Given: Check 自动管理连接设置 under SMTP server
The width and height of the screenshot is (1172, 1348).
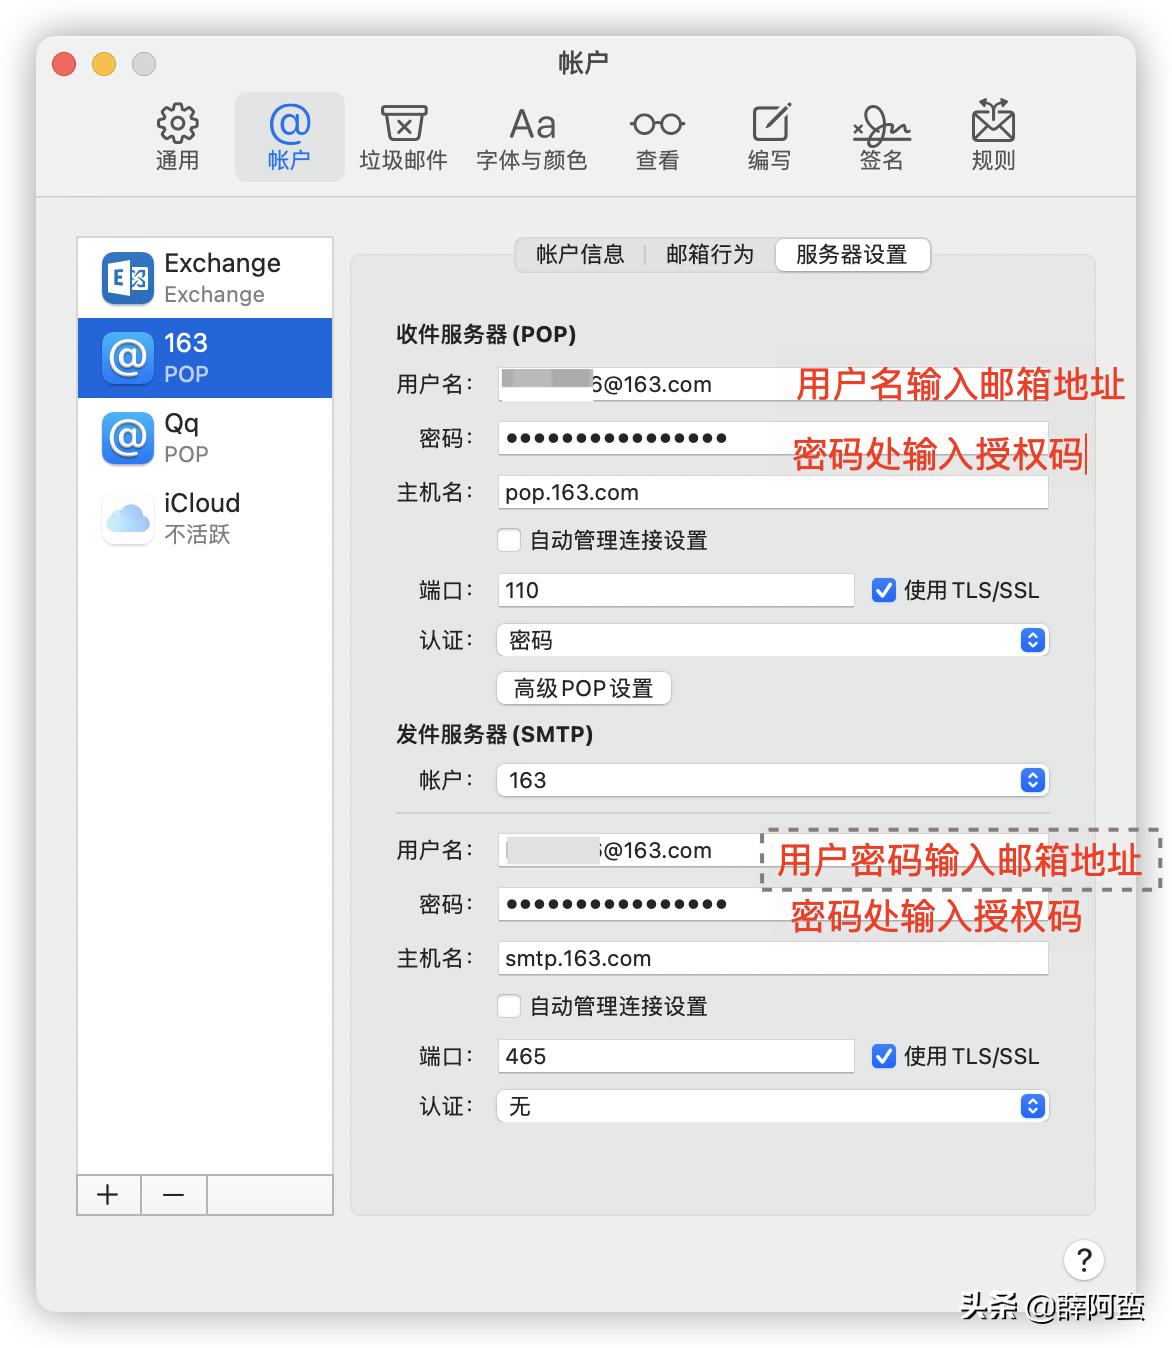Looking at the screenshot, I should (509, 1006).
